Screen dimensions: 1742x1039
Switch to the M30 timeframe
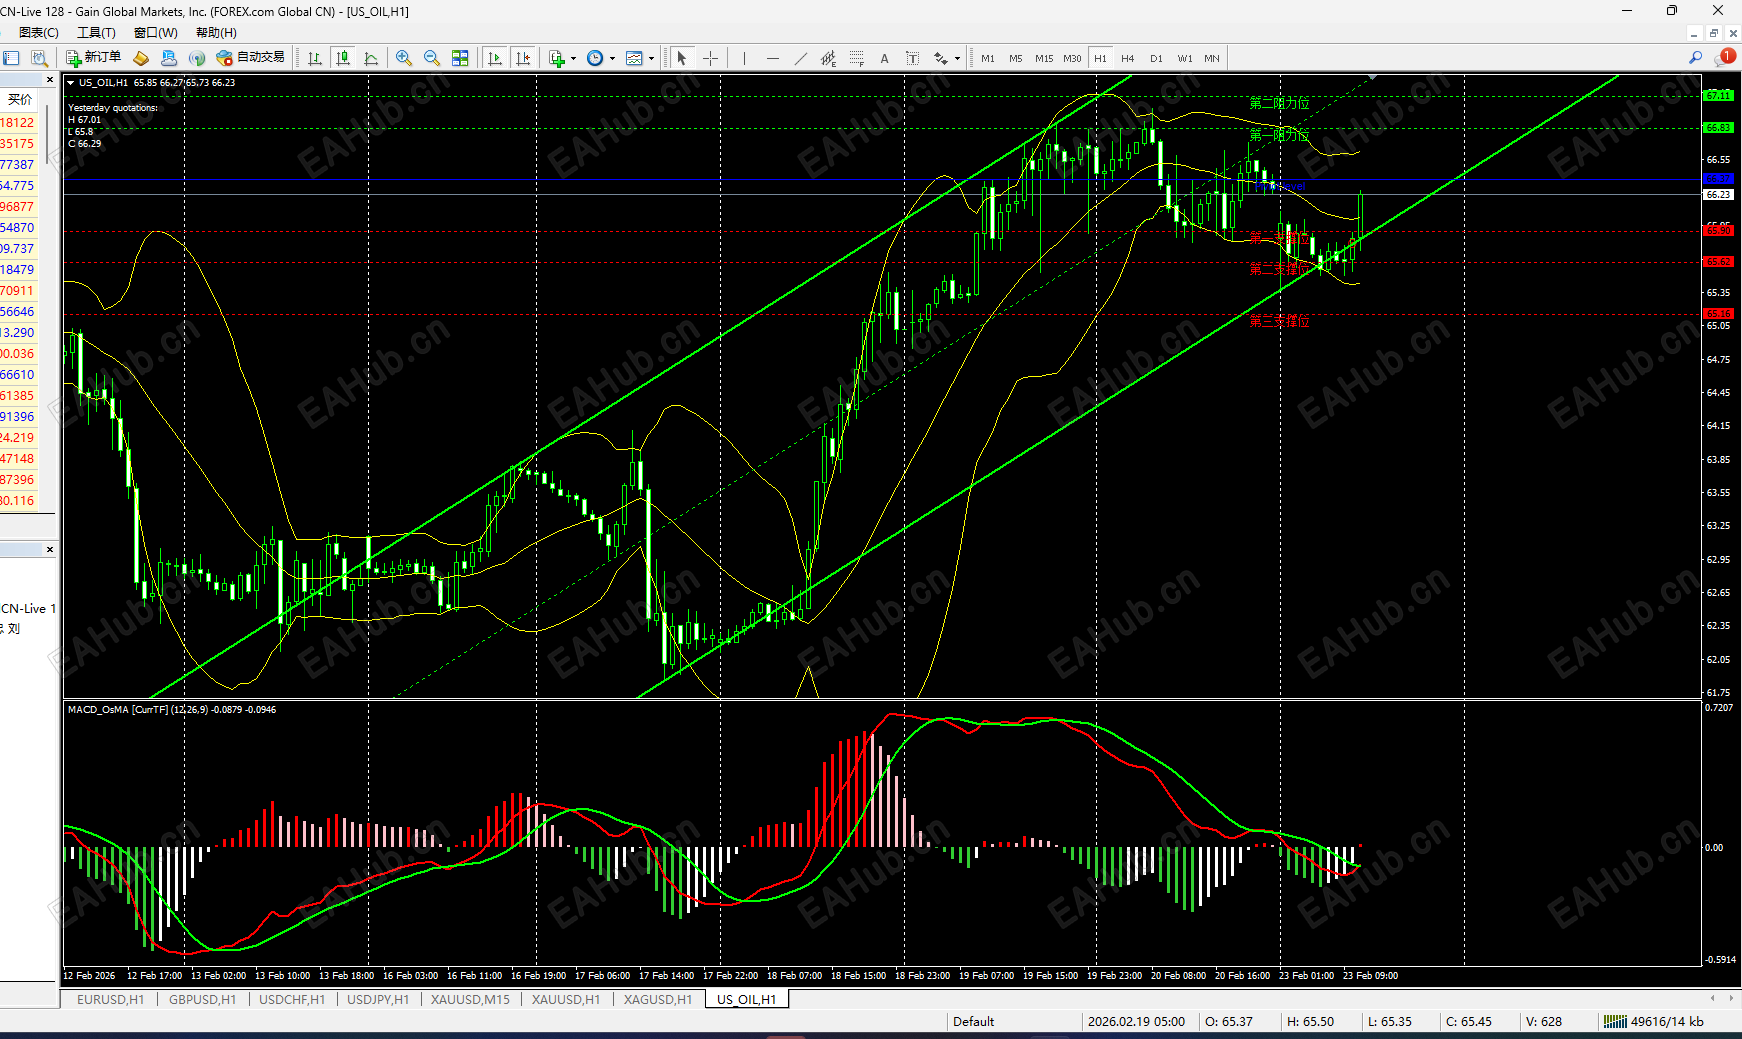[x=1072, y=58]
